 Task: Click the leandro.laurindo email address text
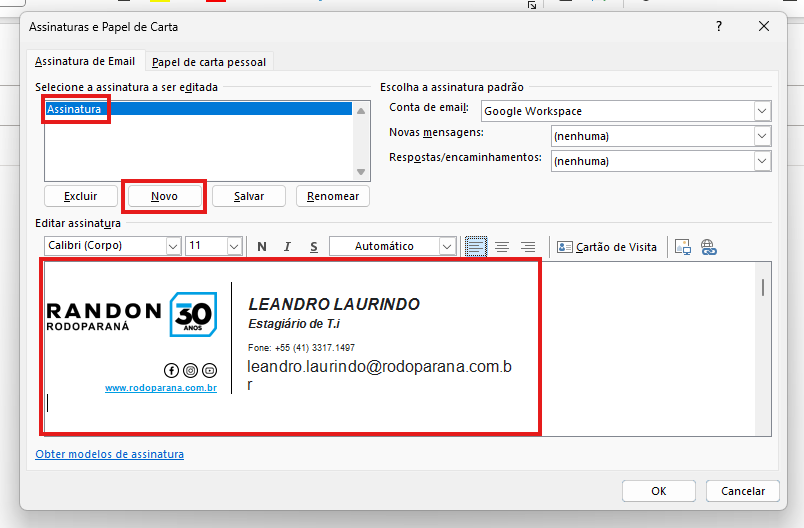379,375
